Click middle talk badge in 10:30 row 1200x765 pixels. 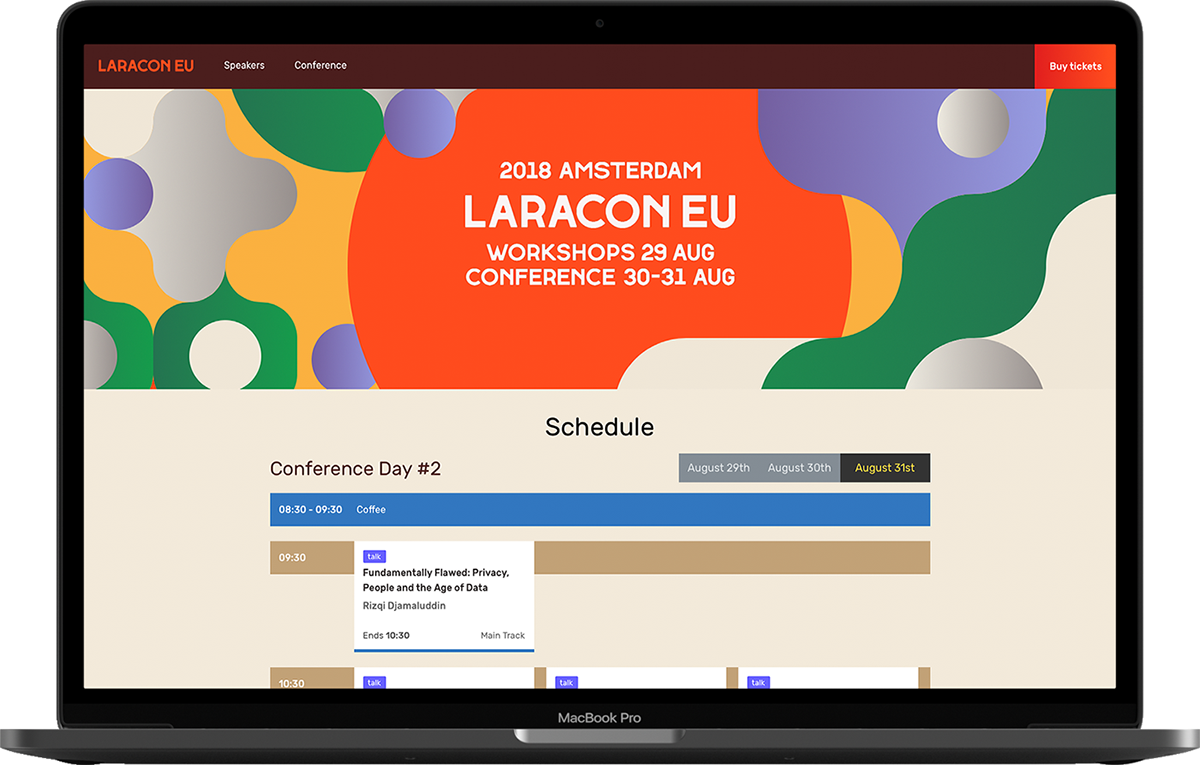click(566, 683)
